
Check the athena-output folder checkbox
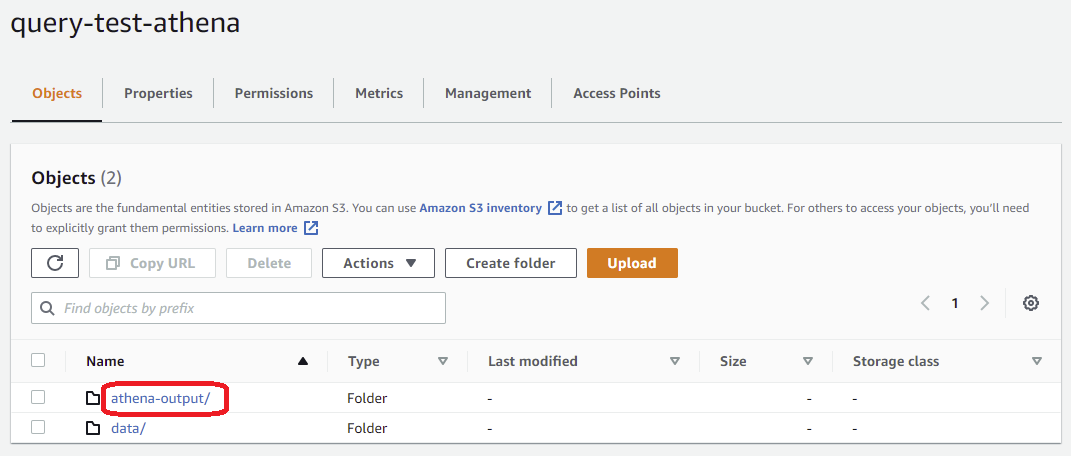pyautogui.click(x=38, y=397)
